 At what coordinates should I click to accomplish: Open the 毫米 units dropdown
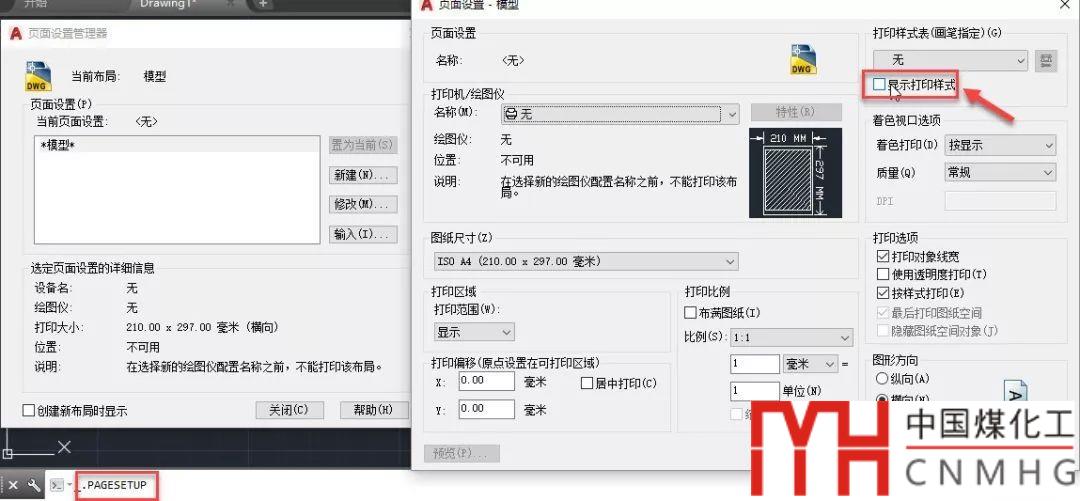click(810, 364)
